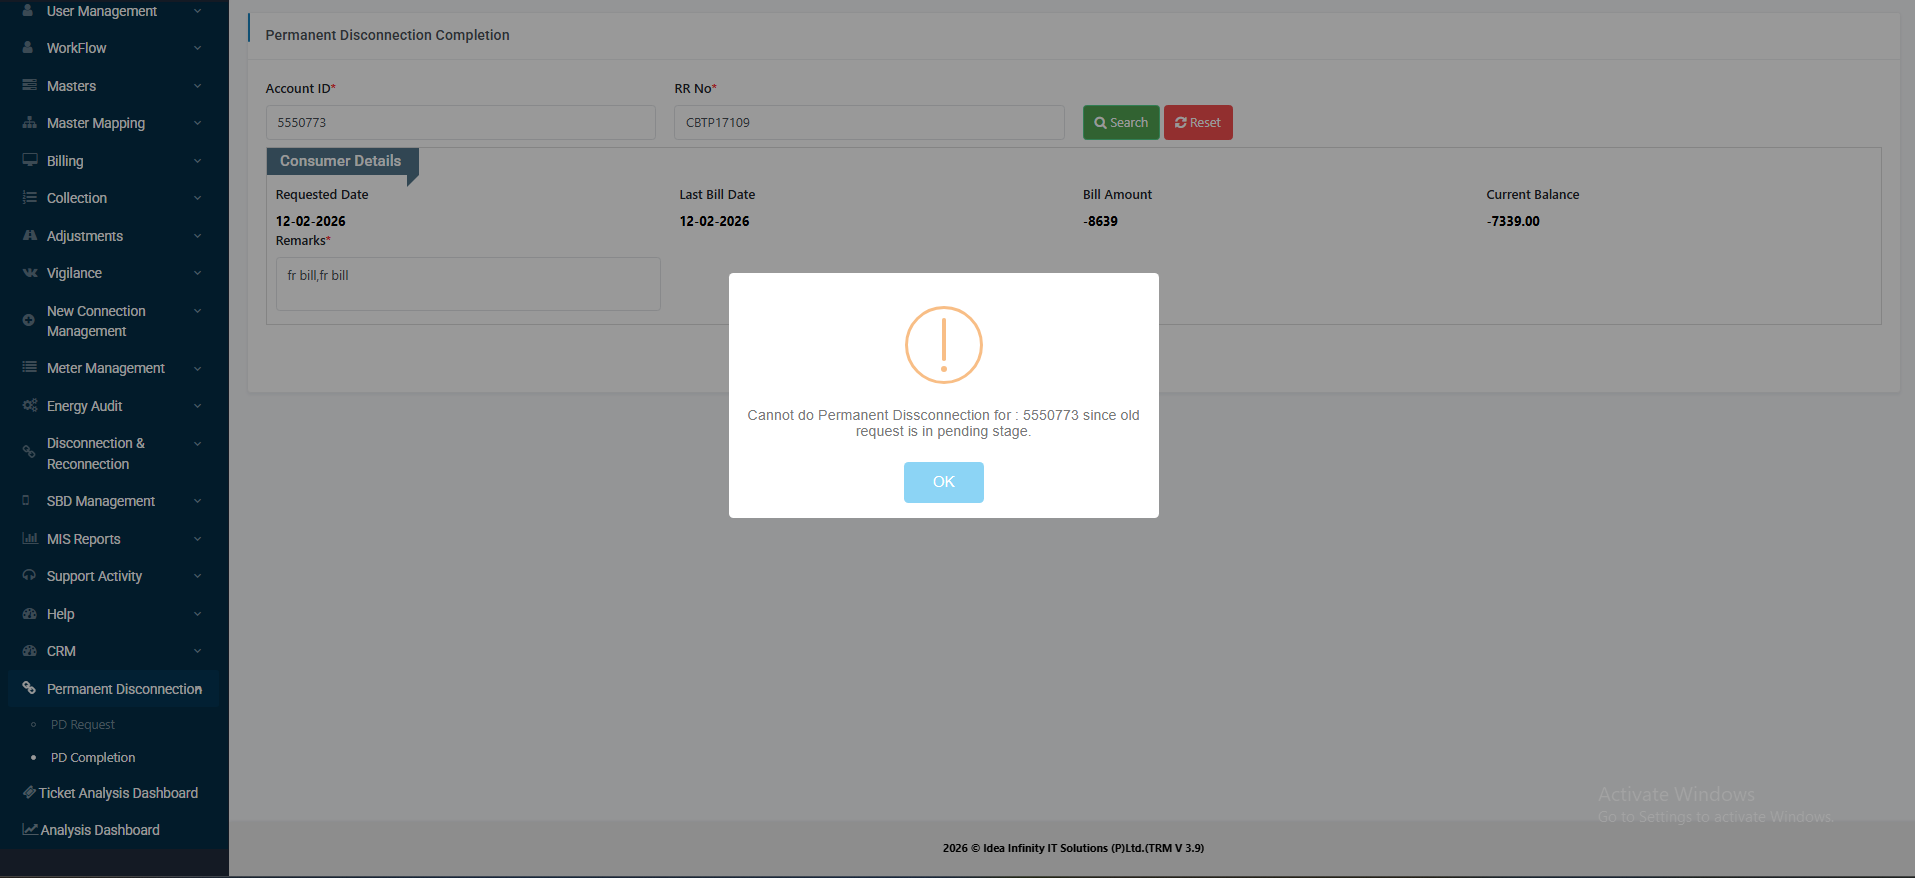1915x878 pixels.
Task: Click the Collection list icon
Action: coord(29,197)
